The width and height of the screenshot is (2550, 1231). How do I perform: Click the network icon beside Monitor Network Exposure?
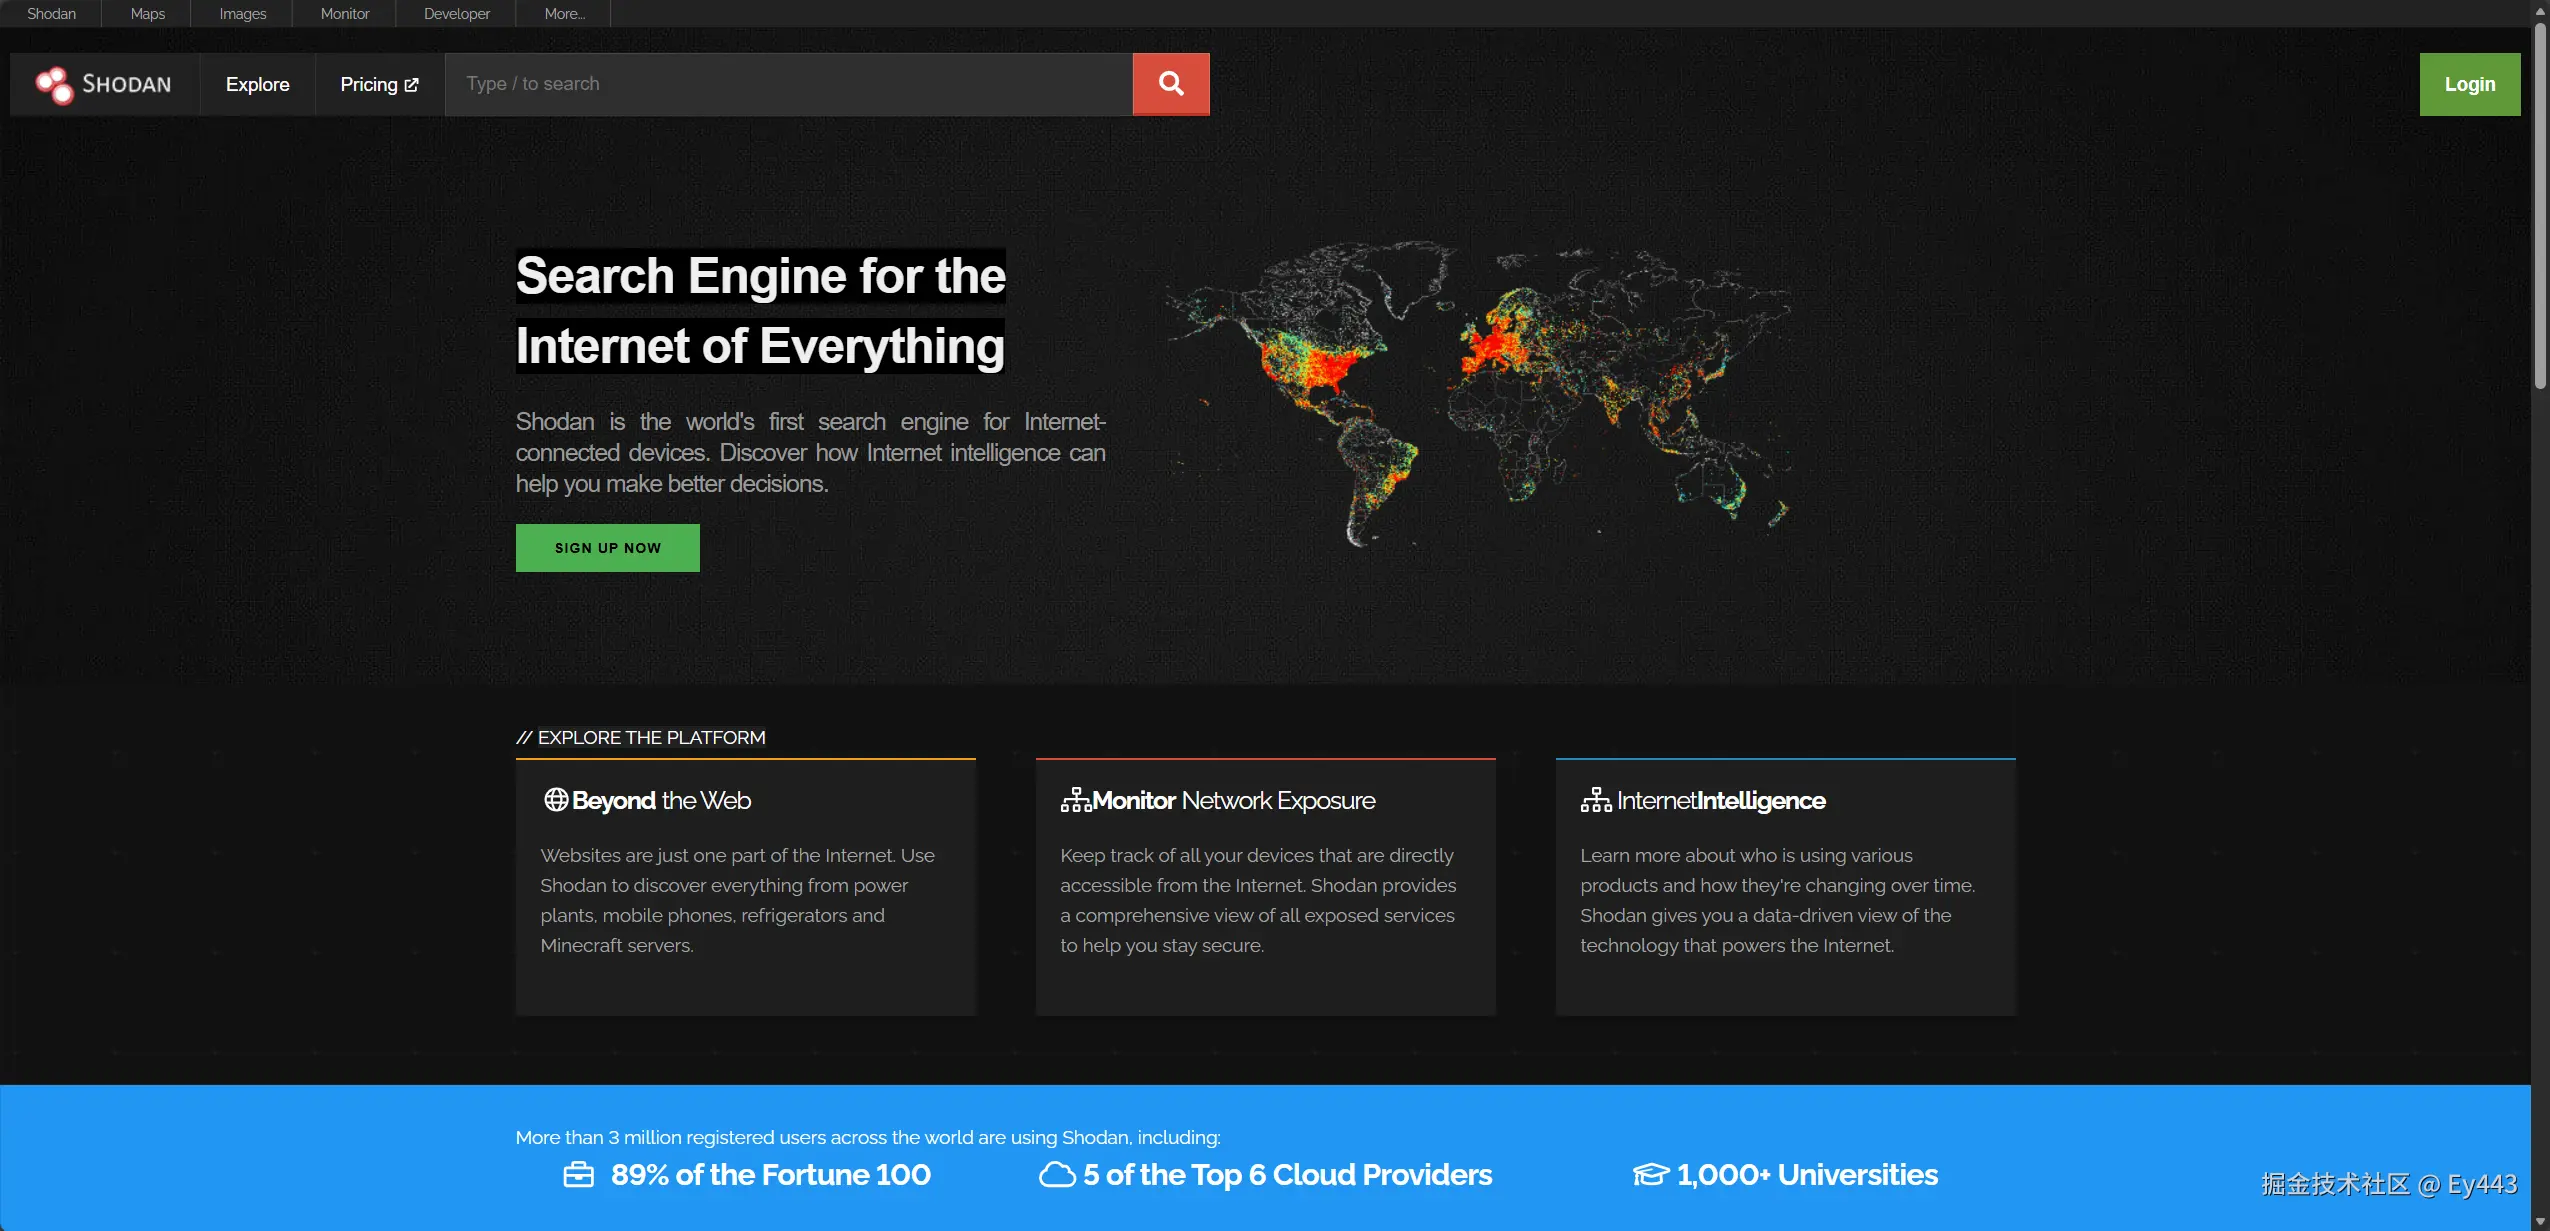click(x=1075, y=800)
